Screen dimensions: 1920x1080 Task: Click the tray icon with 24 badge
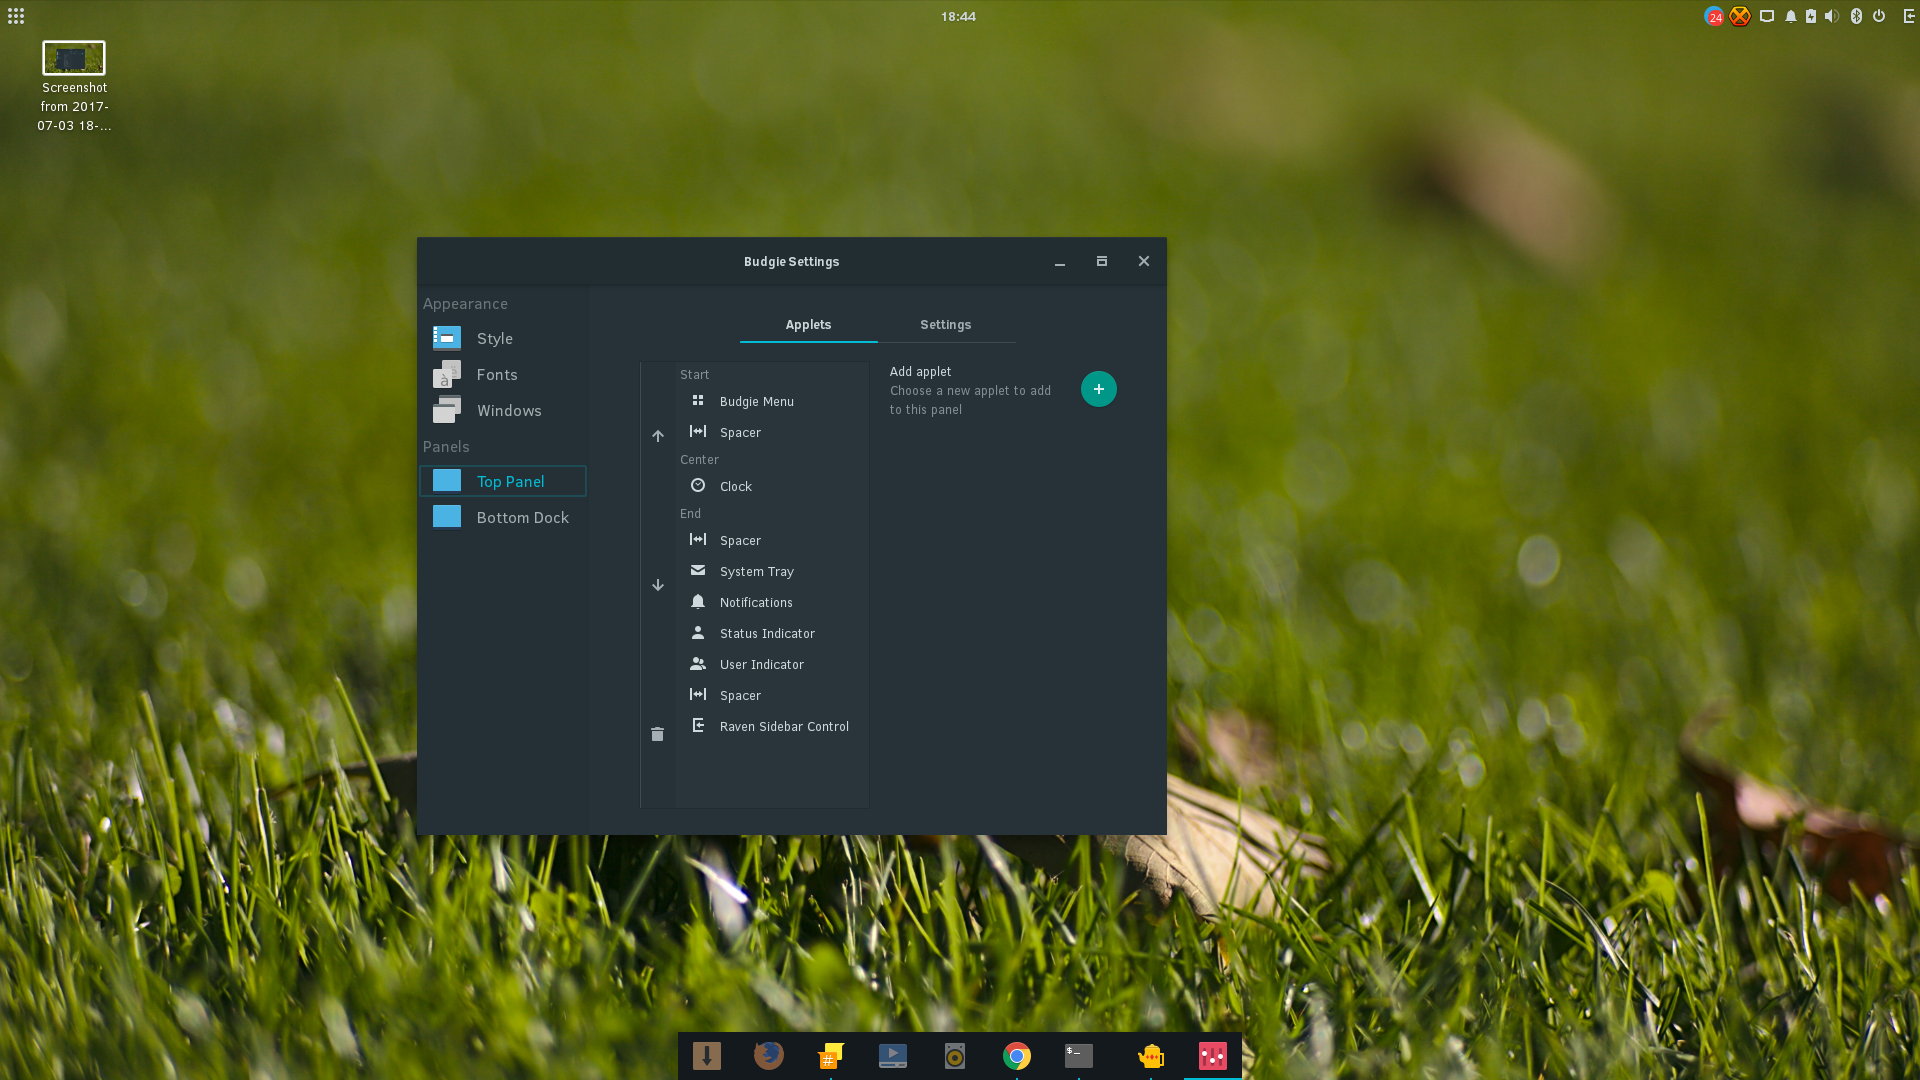click(x=1714, y=16)
